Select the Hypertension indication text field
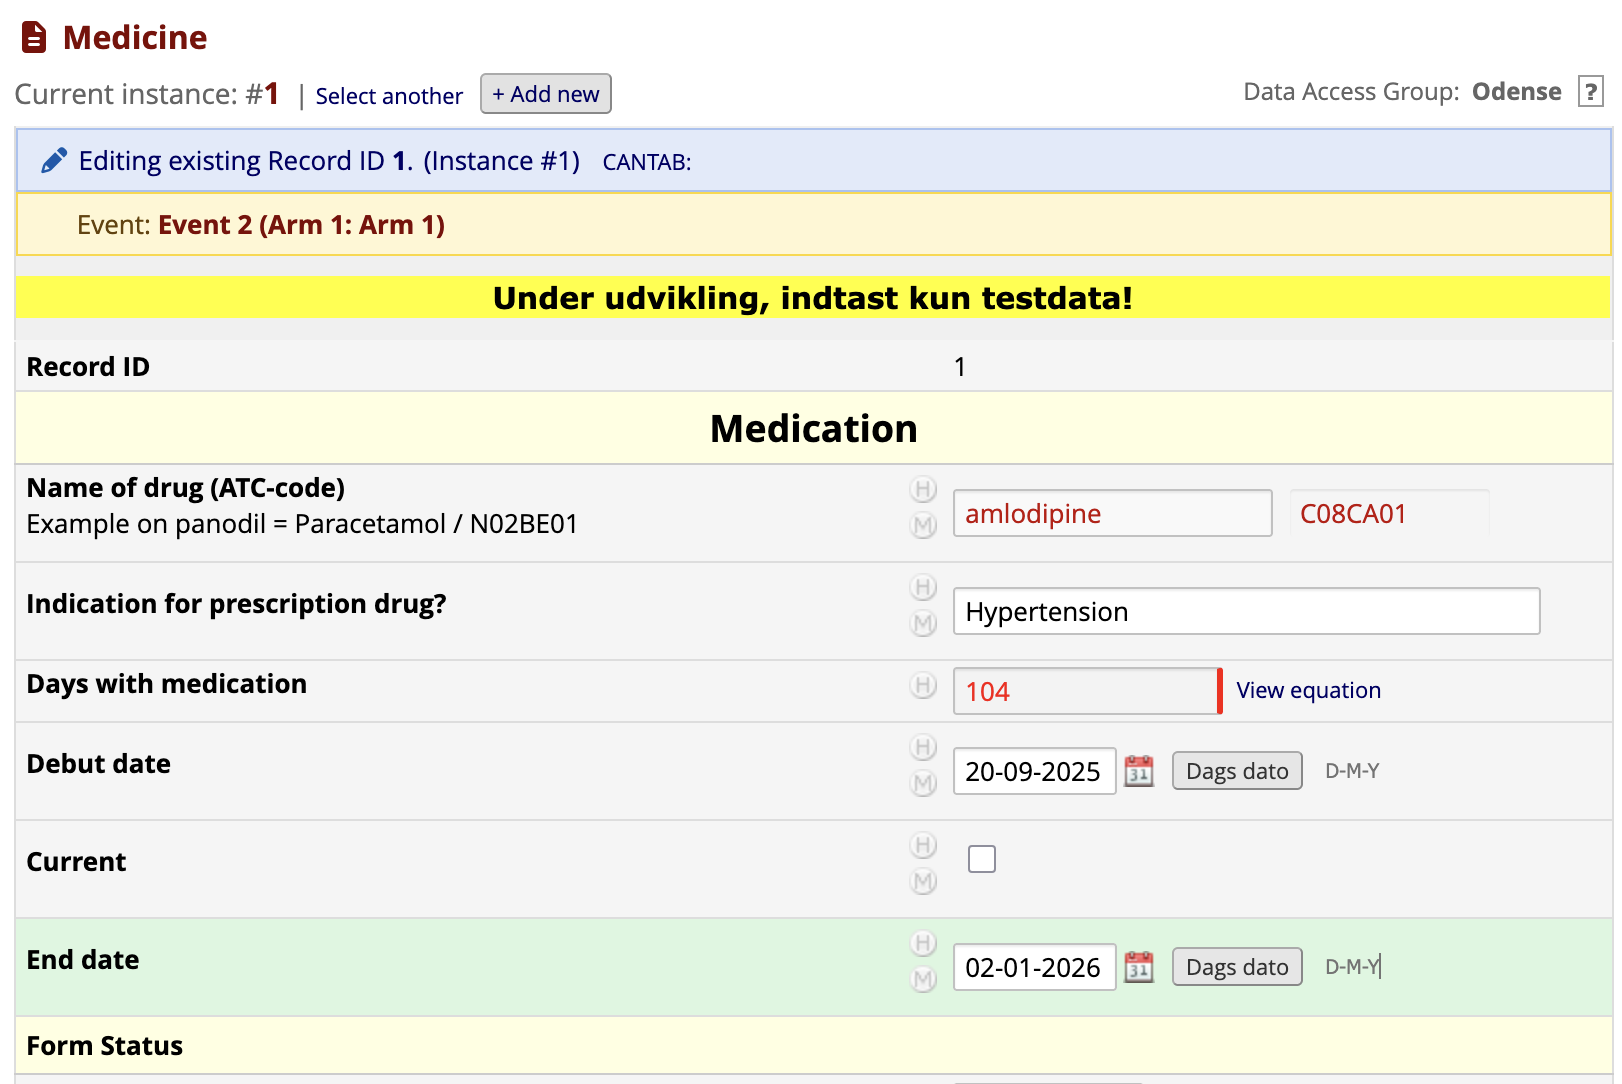The width and height of the screenshot is (1622, 1084). [x=1245, y=611]
